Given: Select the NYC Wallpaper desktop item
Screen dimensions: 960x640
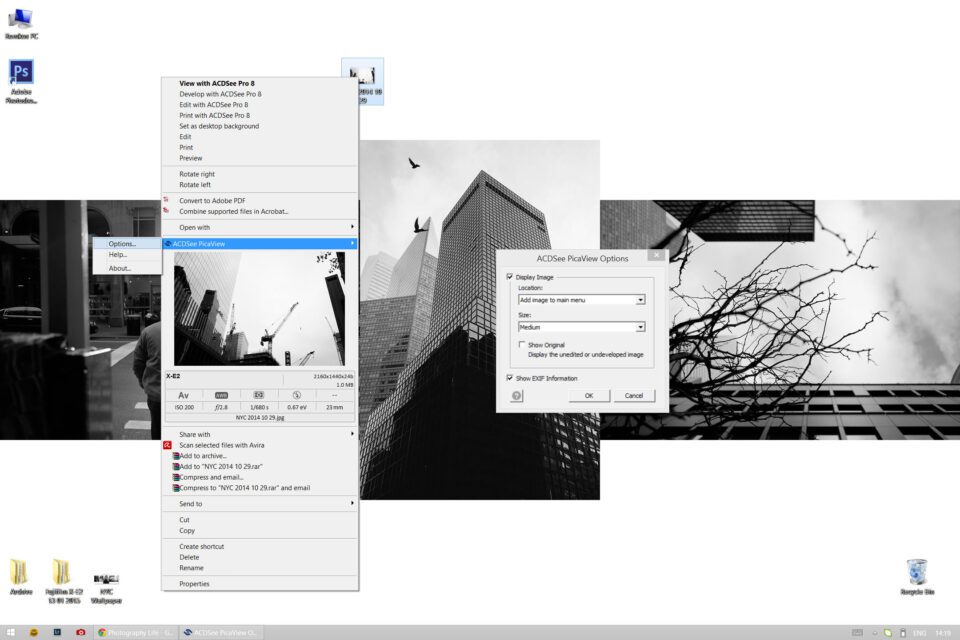Looking at the screenshot, I should tap(106, 588).
